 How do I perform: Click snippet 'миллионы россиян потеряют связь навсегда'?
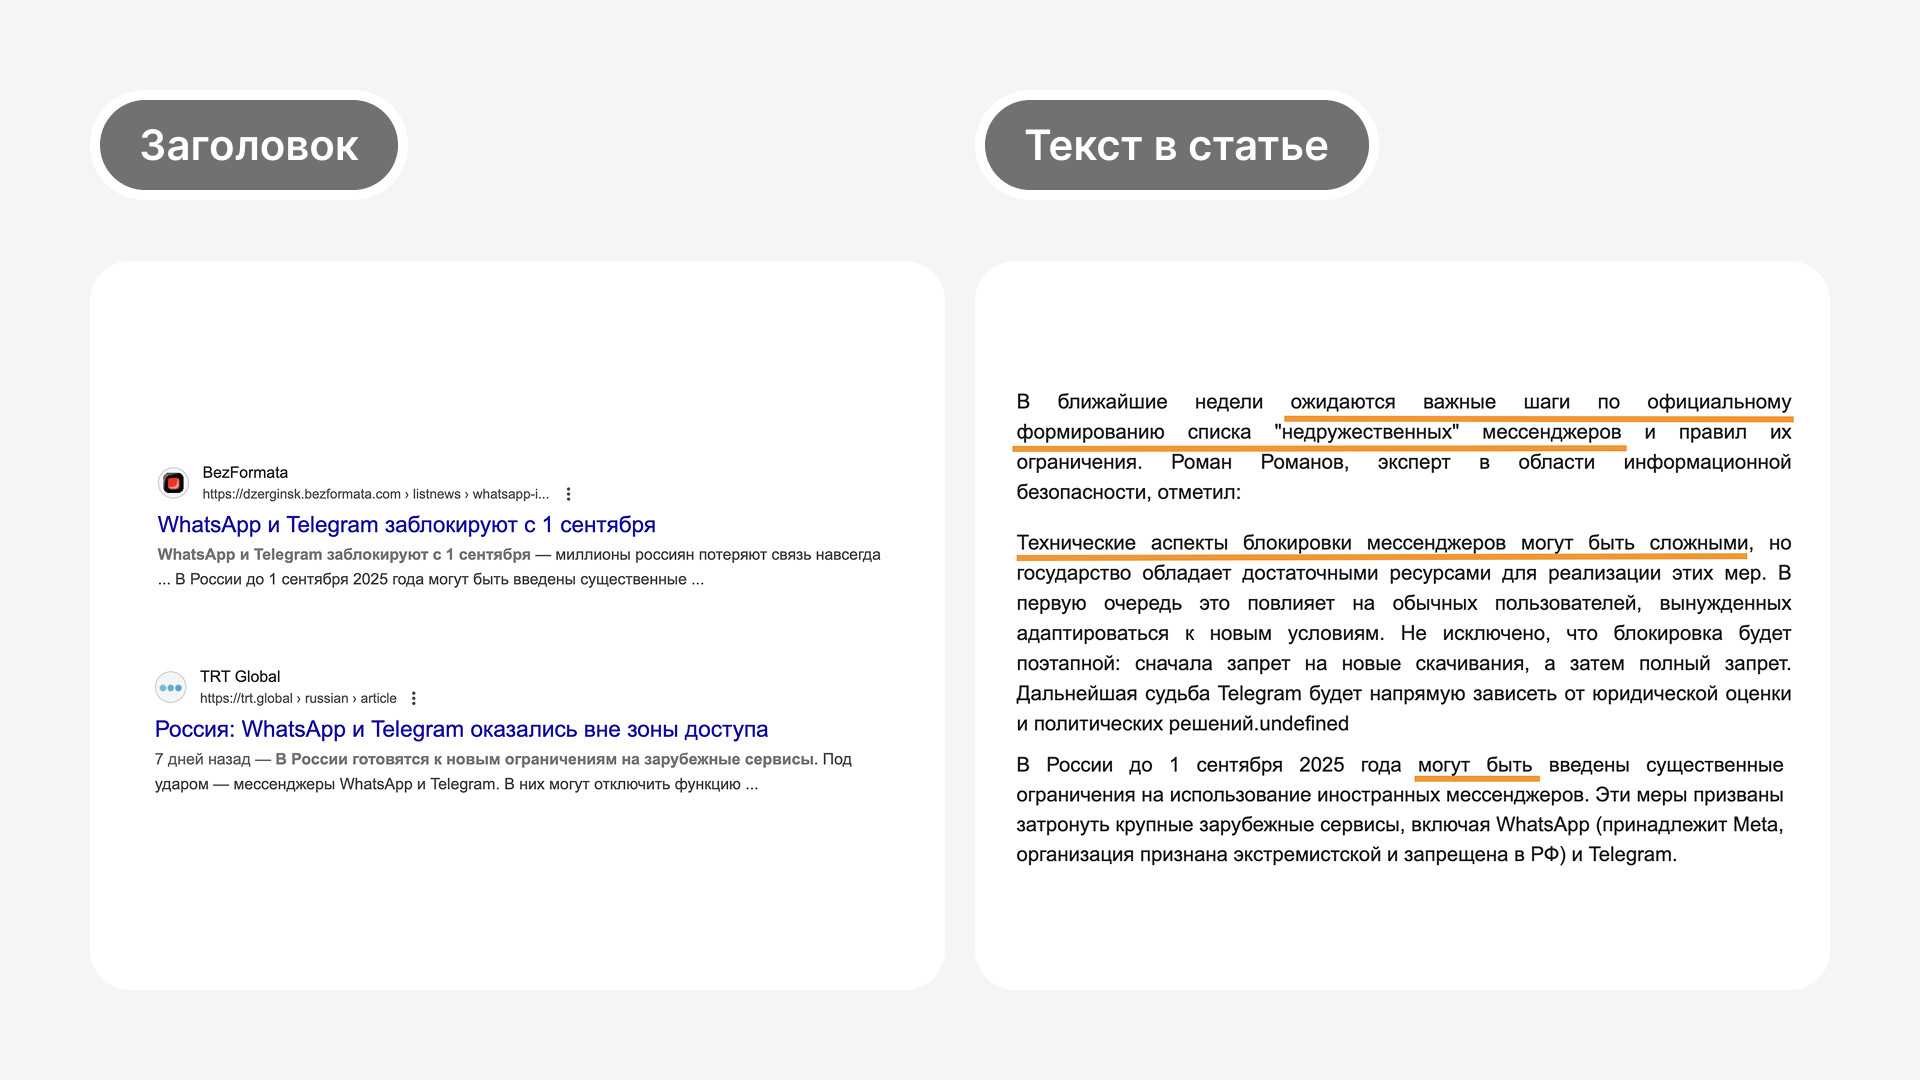[718, 554]
